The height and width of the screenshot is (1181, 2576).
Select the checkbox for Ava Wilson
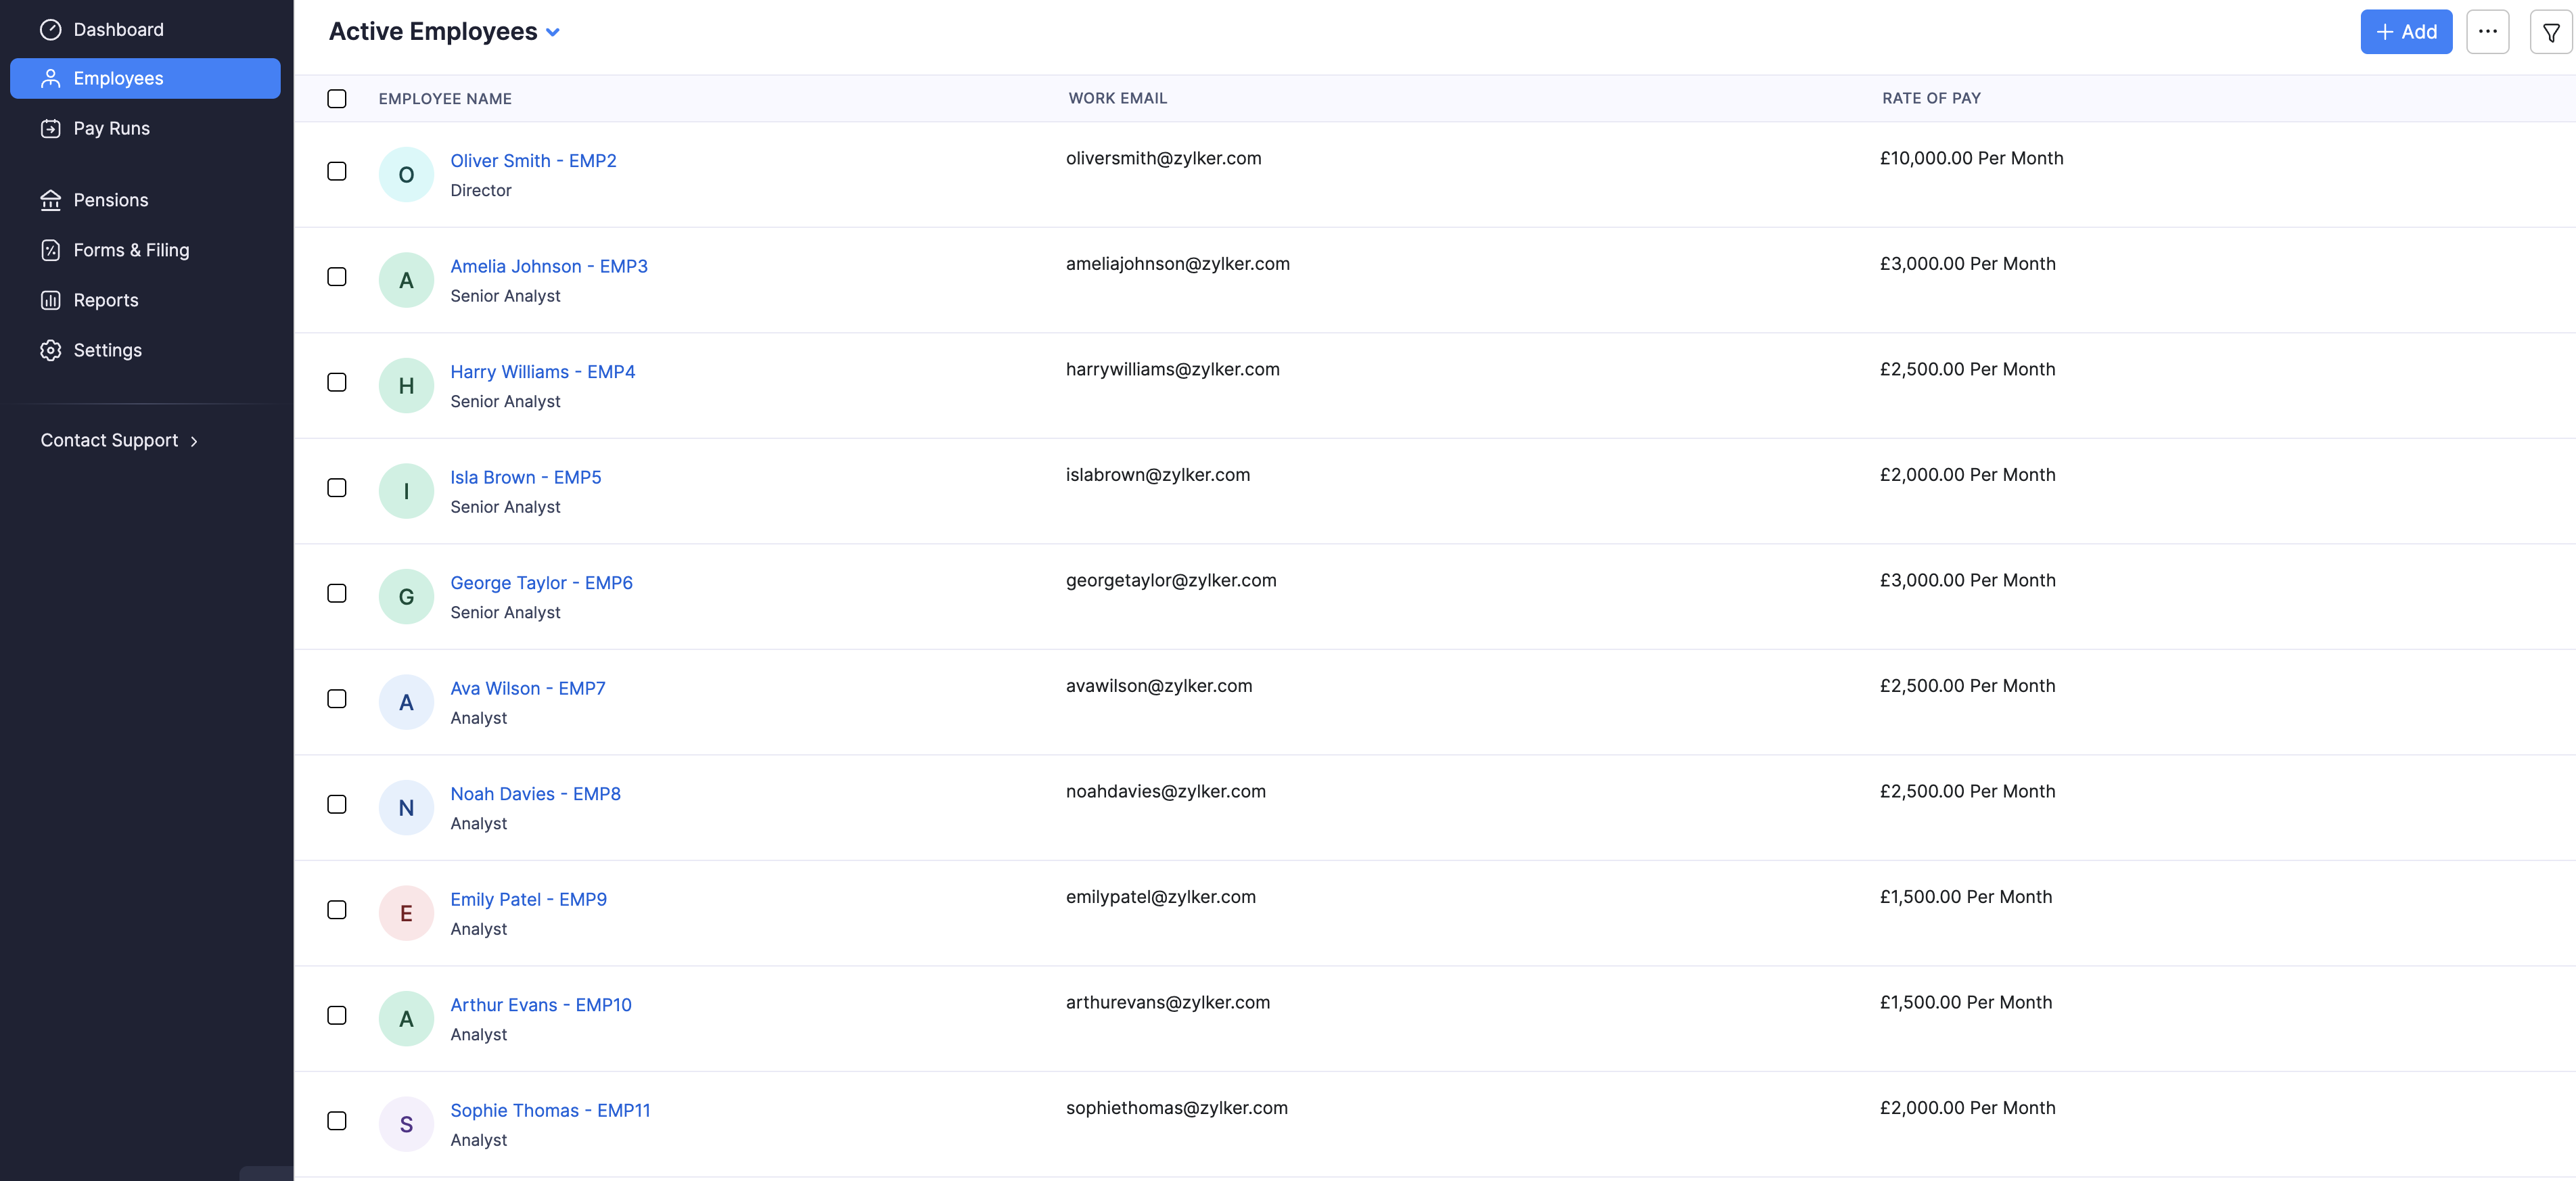(337, 699)
